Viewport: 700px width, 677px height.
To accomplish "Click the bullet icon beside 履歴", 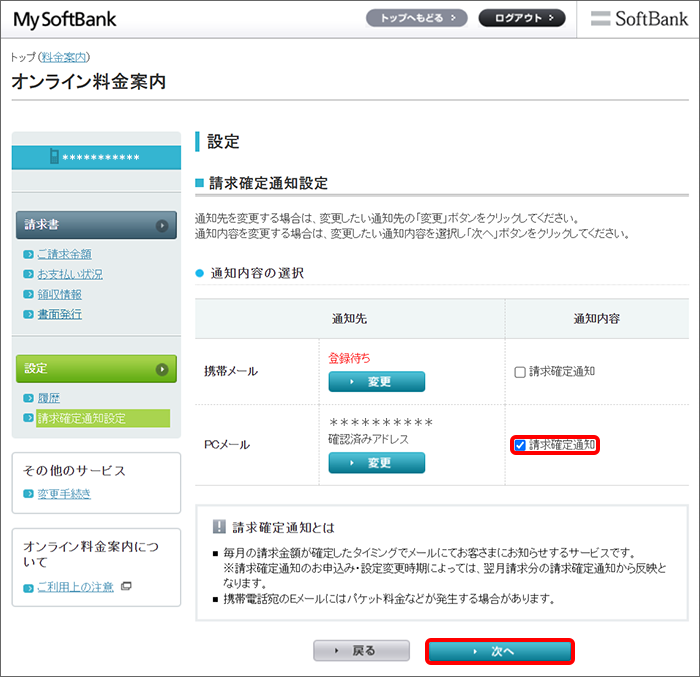I will click(x=29, y=398).
